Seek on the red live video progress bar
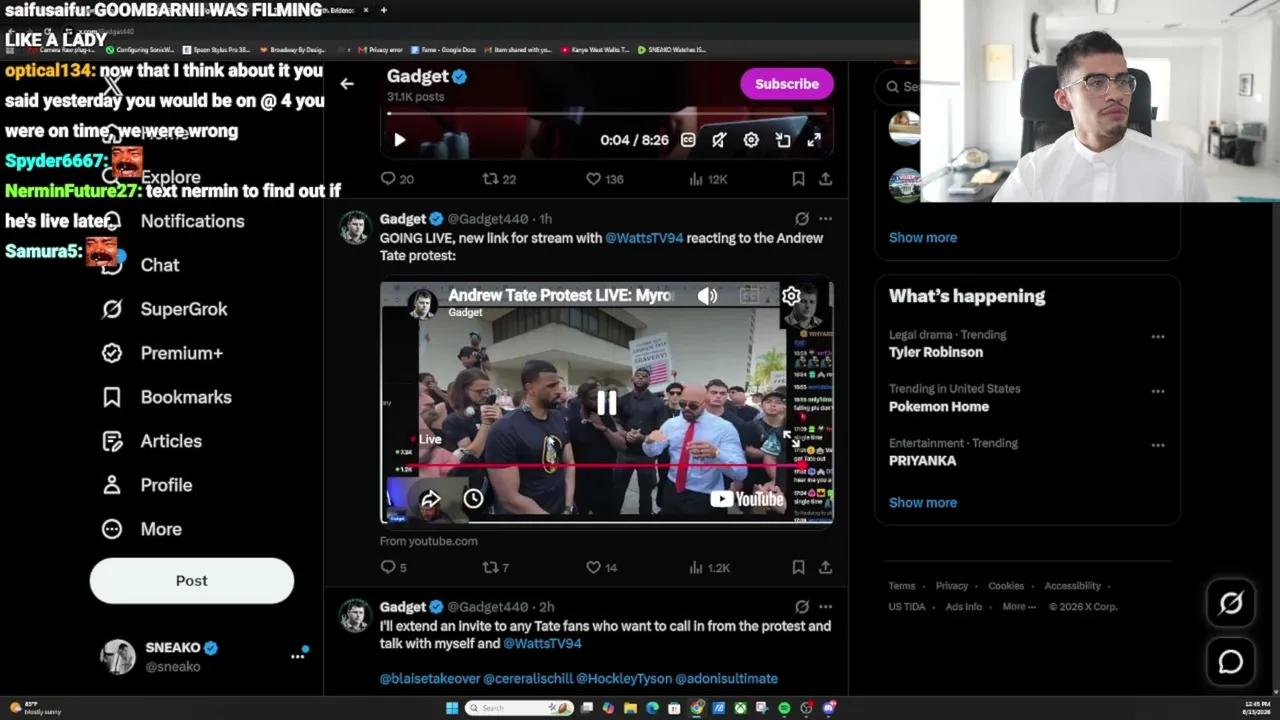 (607, 465)
